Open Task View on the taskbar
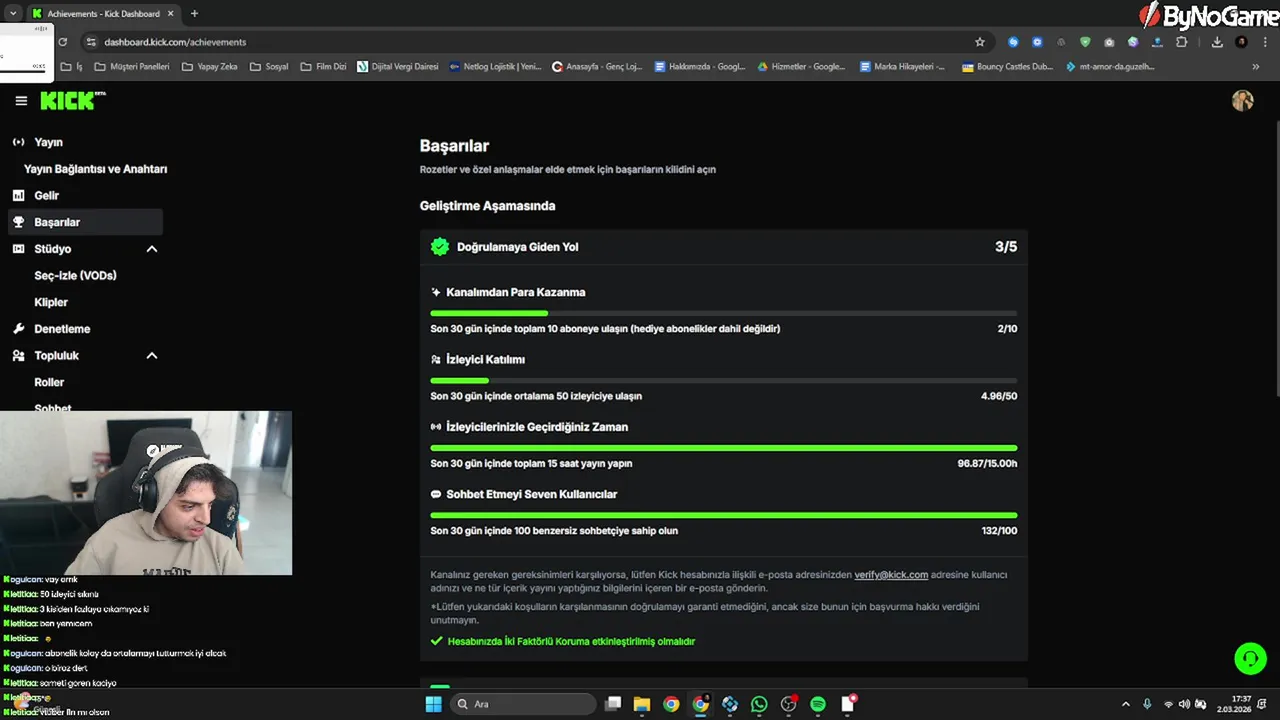The height and width of the screenshot is (720, 1280). [613, 704]
